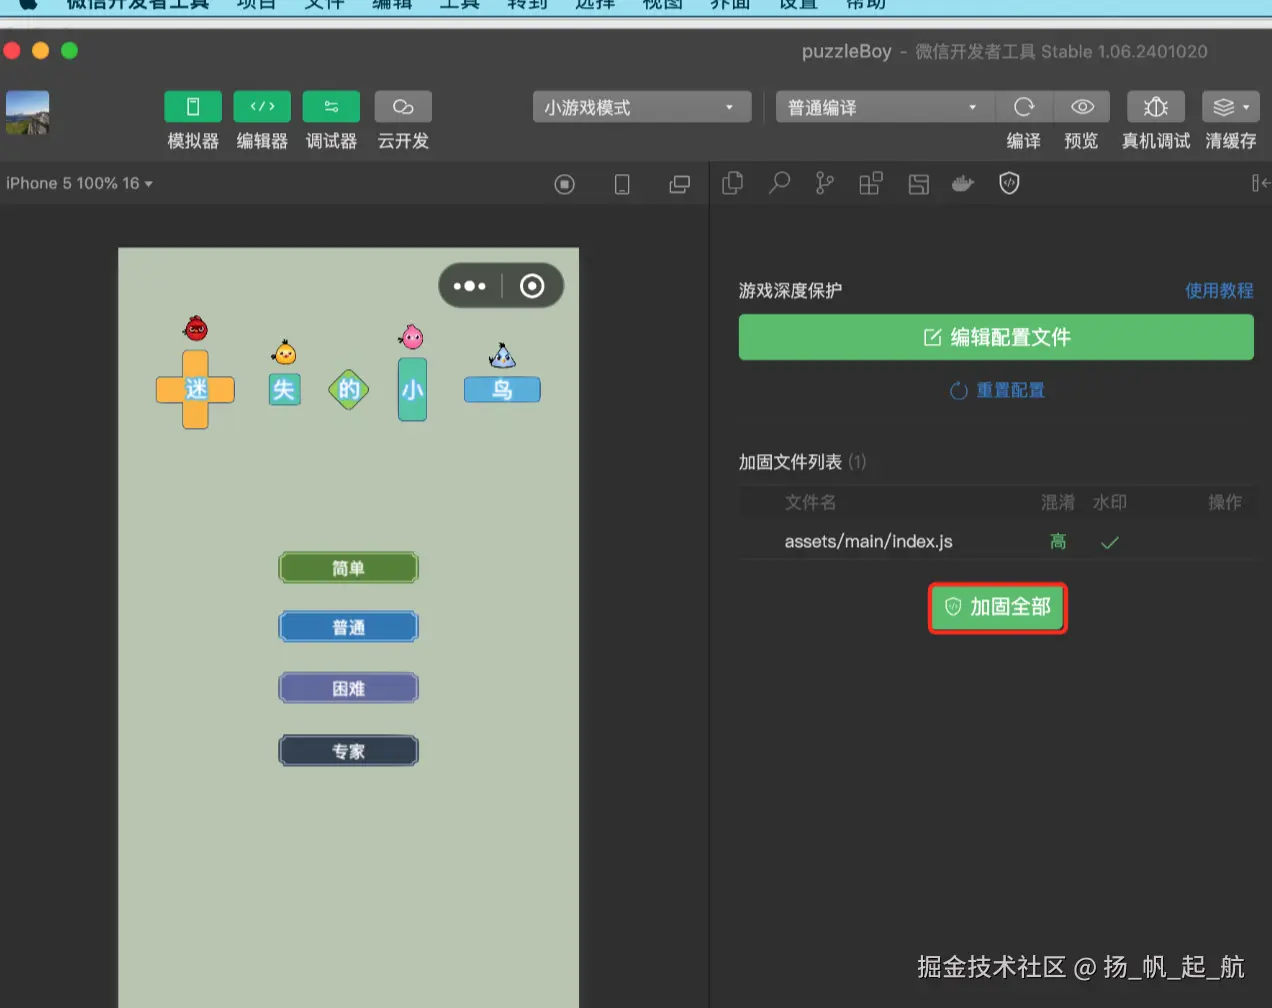
Task: Click the 重置配置 reset link
Action: tap(997, 390)
